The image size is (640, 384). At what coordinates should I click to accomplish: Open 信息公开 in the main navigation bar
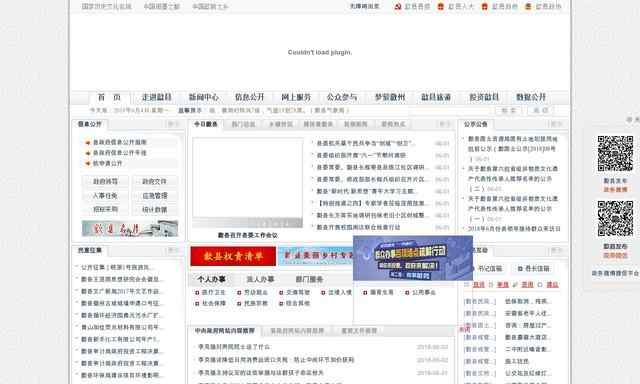click(249, 97)
